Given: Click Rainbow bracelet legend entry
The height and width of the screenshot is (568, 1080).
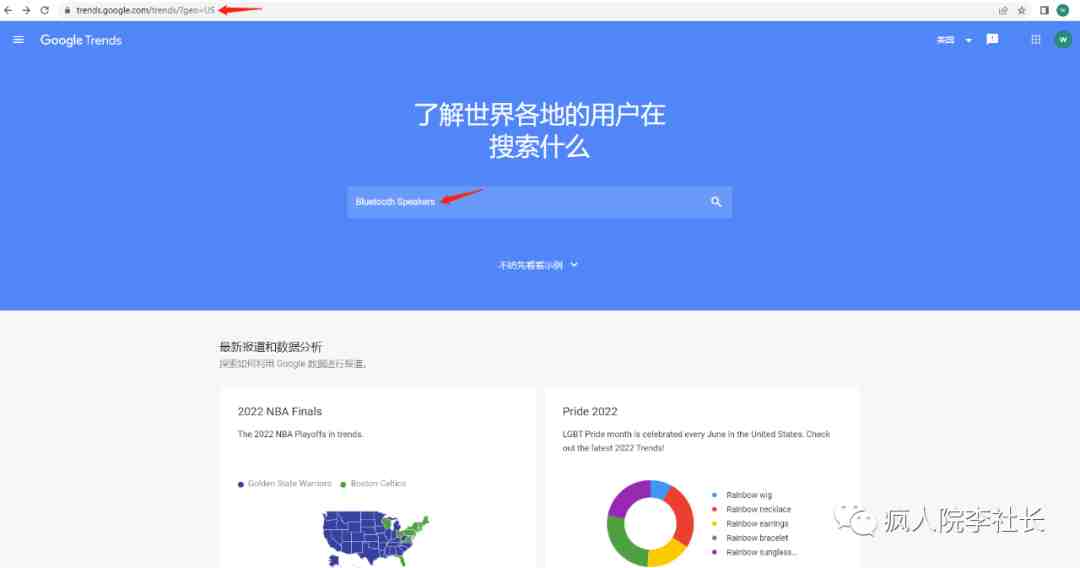Looking at the screenshot, I should (x=750, y=538).
